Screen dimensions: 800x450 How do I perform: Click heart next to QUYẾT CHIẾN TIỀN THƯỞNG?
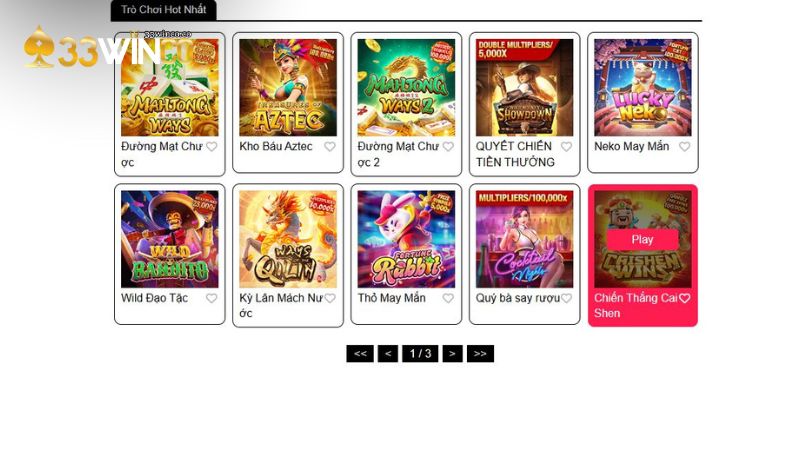(566, 146)
